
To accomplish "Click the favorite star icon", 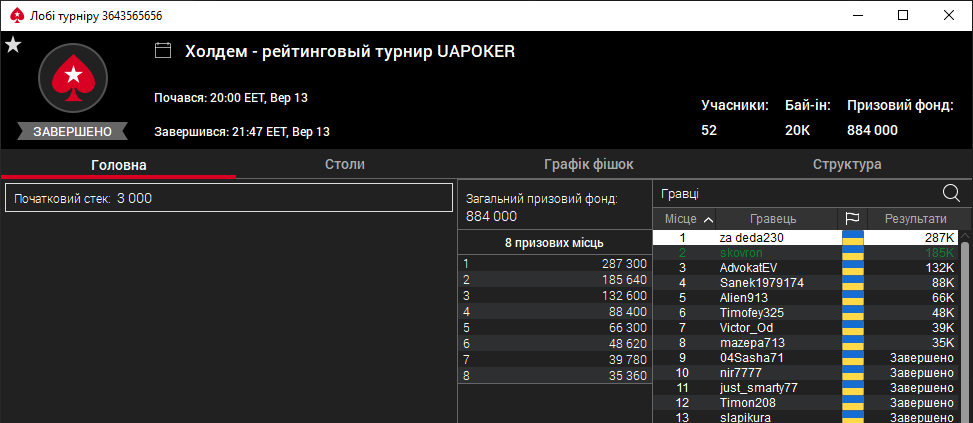I will [12, 45].
